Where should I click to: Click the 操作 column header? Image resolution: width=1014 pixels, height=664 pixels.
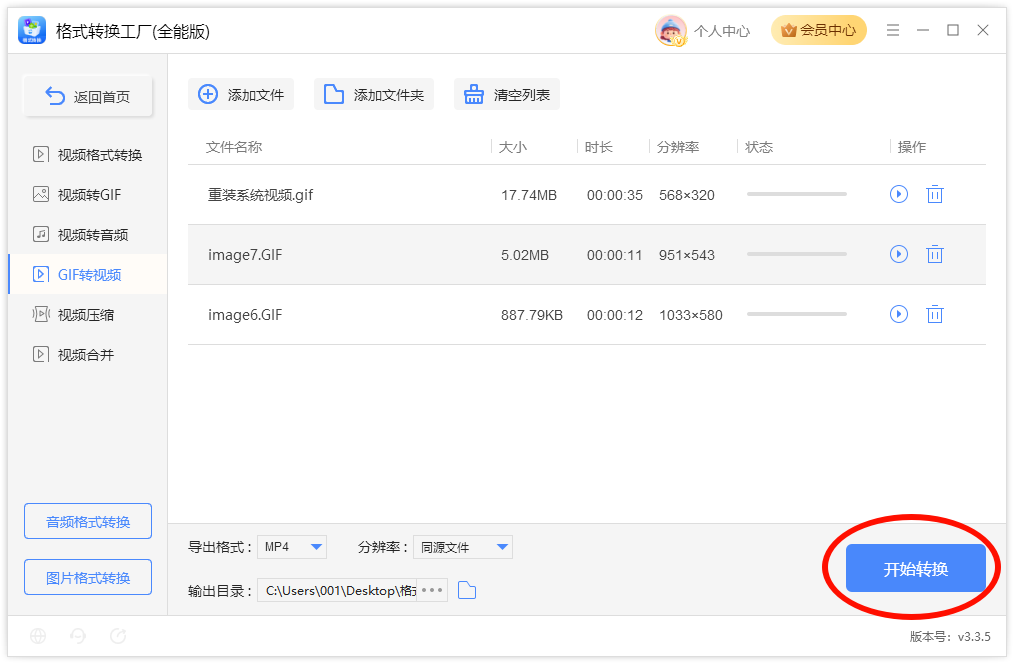pos(912,147)
